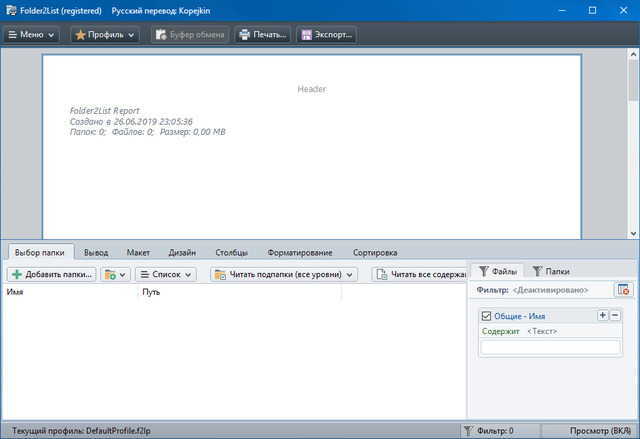The width and height of the screenshot is (640, 439).
Task: Switch to the Вывод tab
Action: (x=96, y=253)
